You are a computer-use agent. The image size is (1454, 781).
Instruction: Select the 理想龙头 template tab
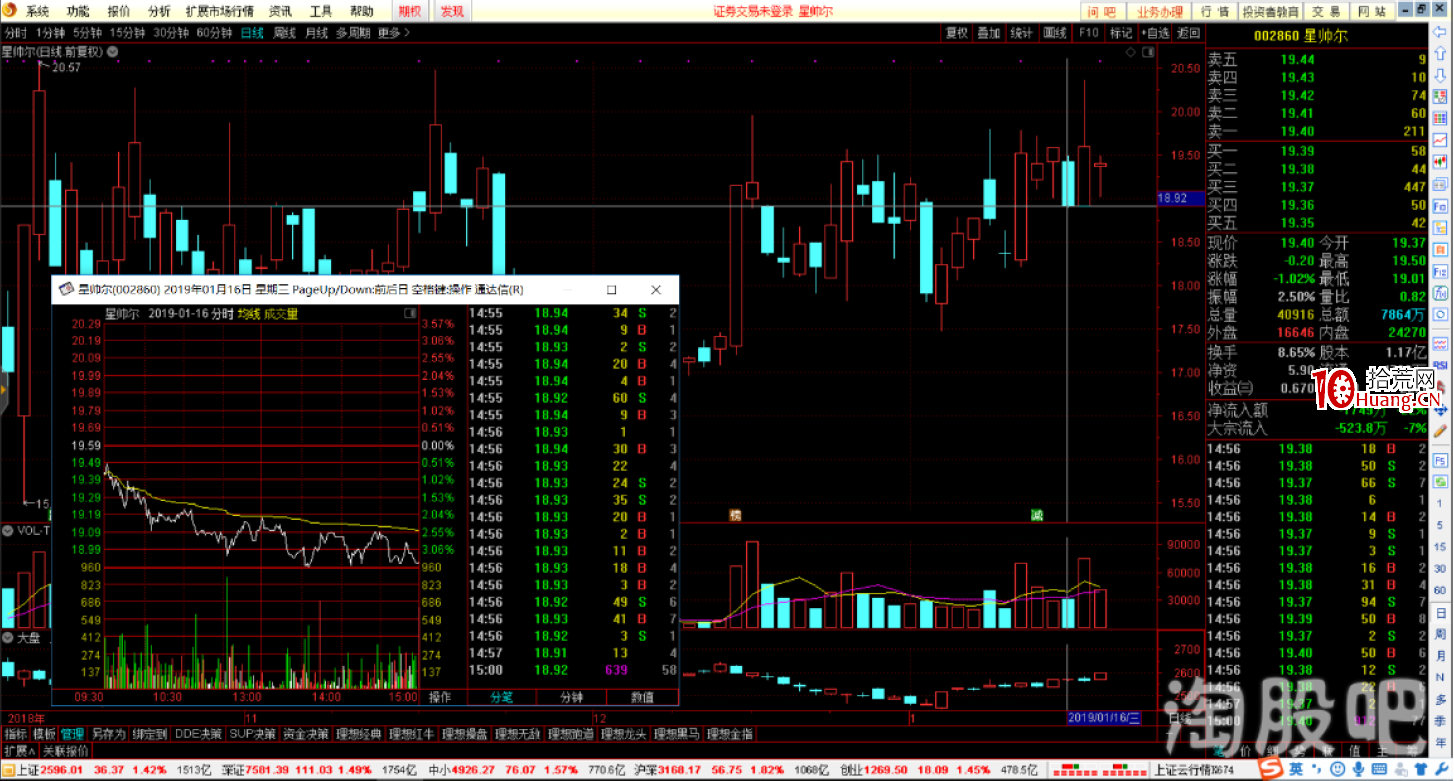pos(623,733)
